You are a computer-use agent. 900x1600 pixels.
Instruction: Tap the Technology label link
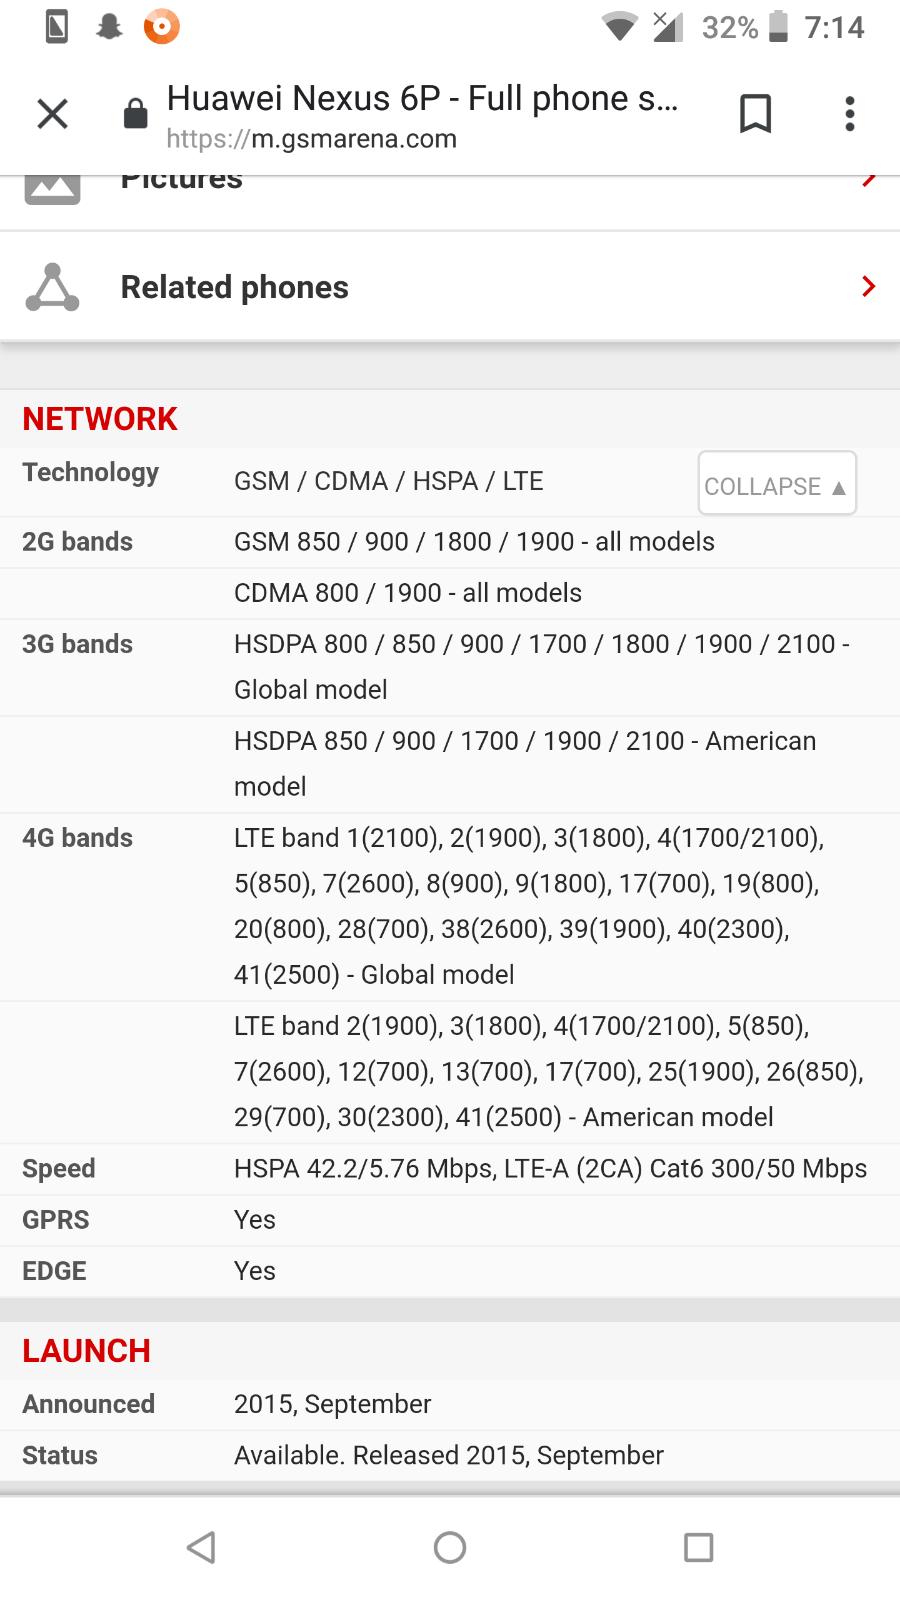(x=90, y=473)
